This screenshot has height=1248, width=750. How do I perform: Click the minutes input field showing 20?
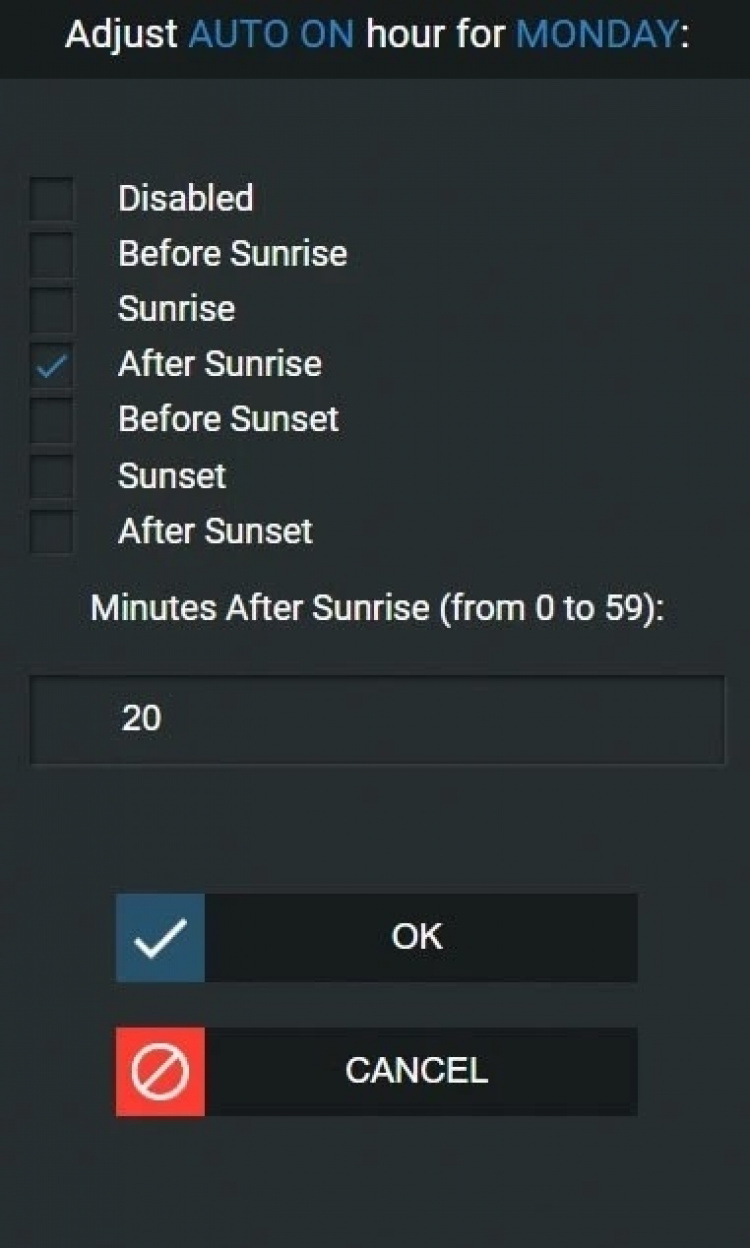(x=376, y=718)
